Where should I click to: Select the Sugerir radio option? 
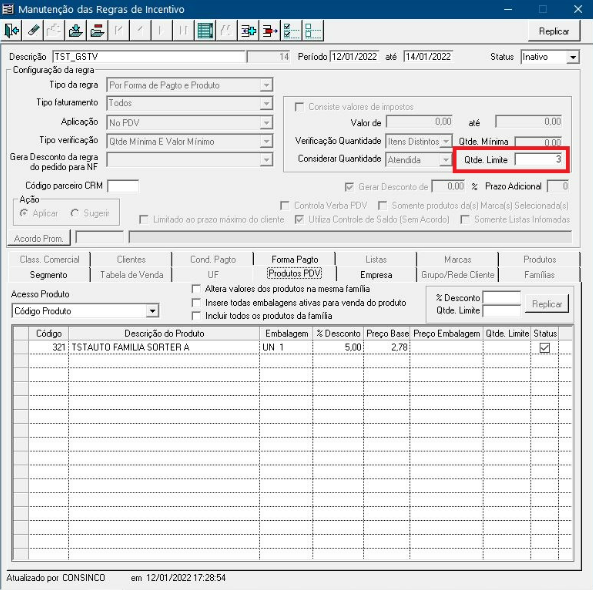75,213
